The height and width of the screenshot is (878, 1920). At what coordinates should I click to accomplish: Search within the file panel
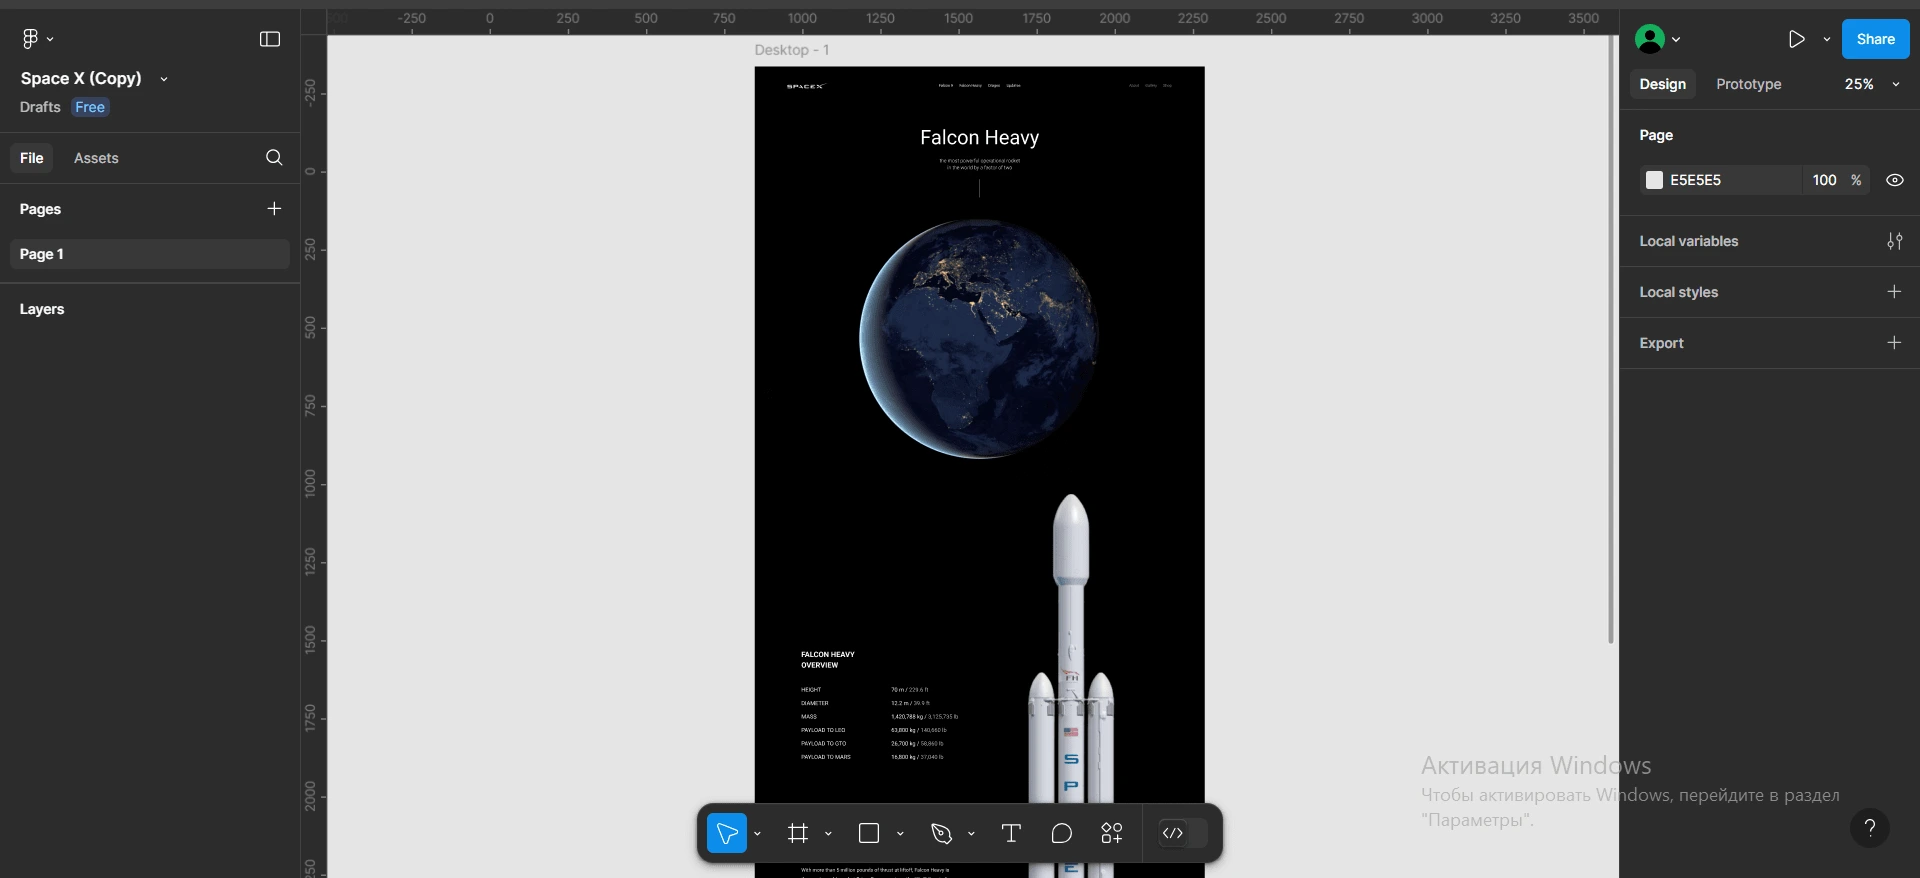point(274,157)
